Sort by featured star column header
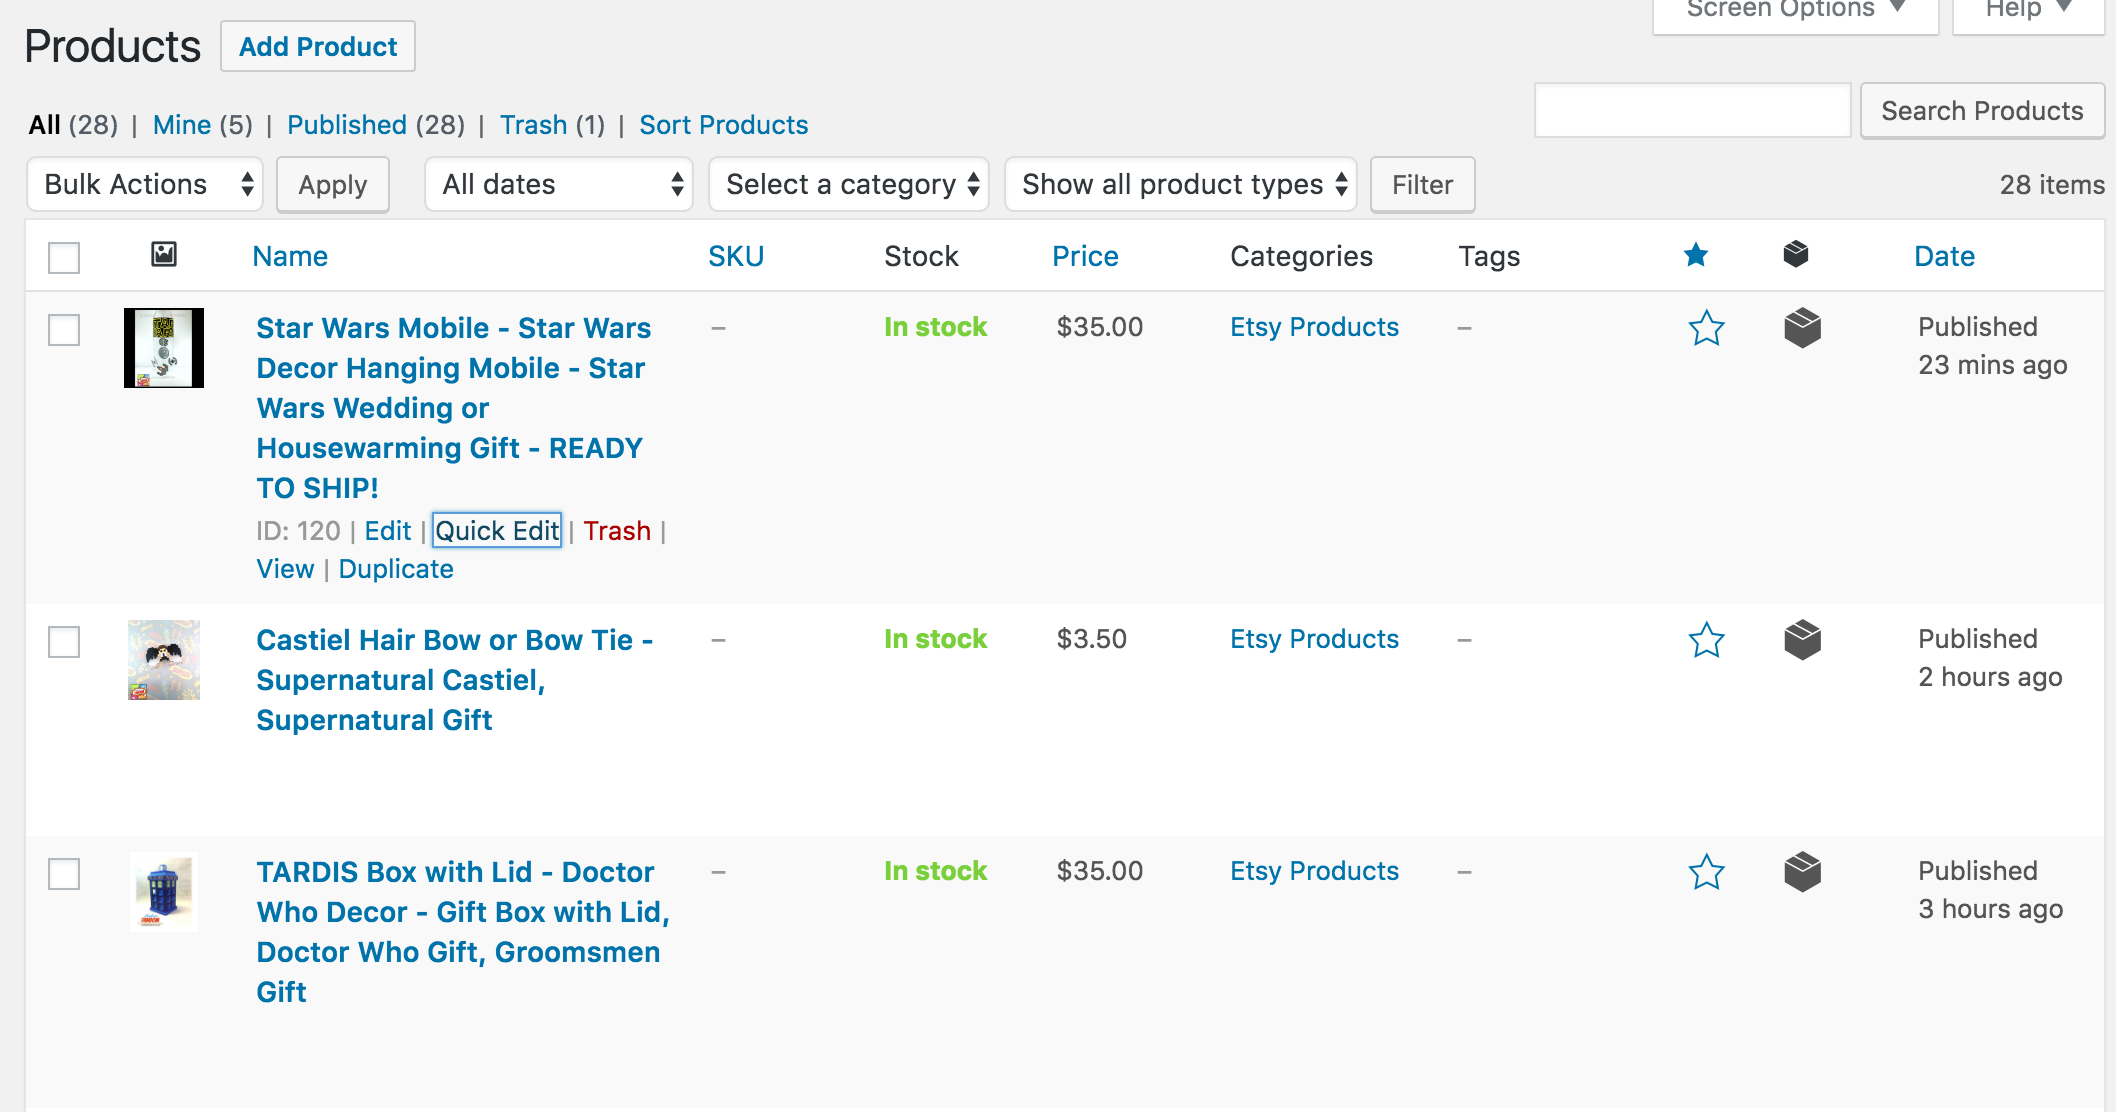This screenshot has height=1112, width=2116. coord(1696,255)
